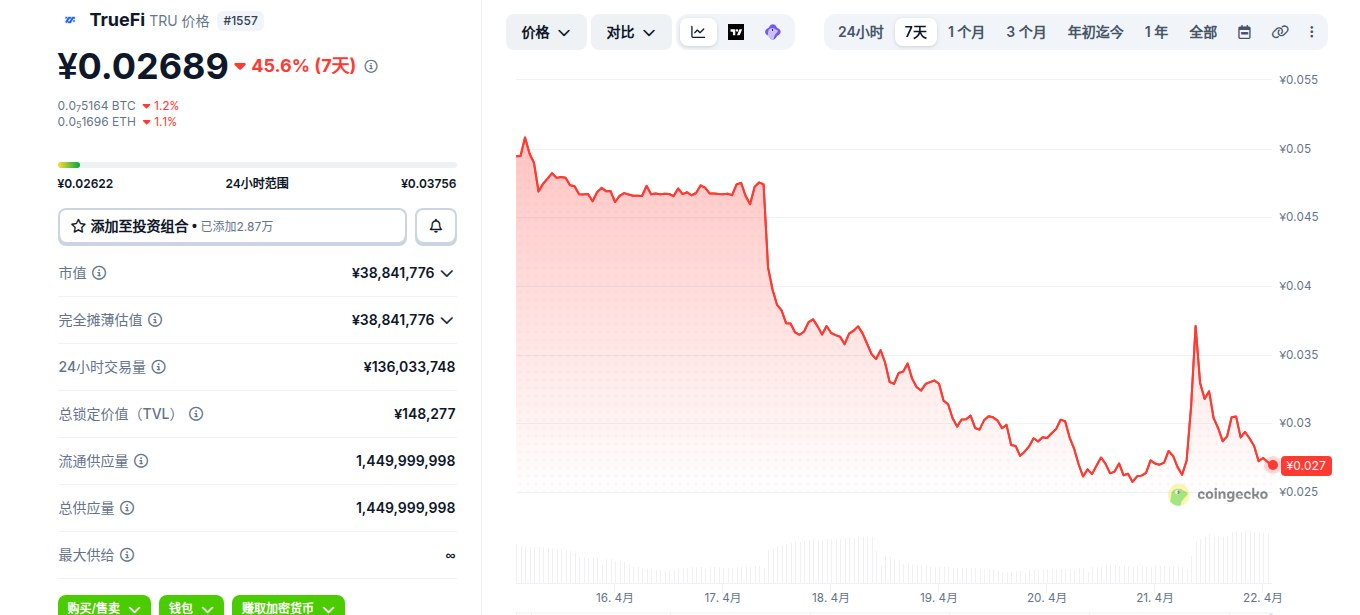Open info icon beside 最大供给
This screenshot has height=615, width=1360.
click(x=127, y=555)
